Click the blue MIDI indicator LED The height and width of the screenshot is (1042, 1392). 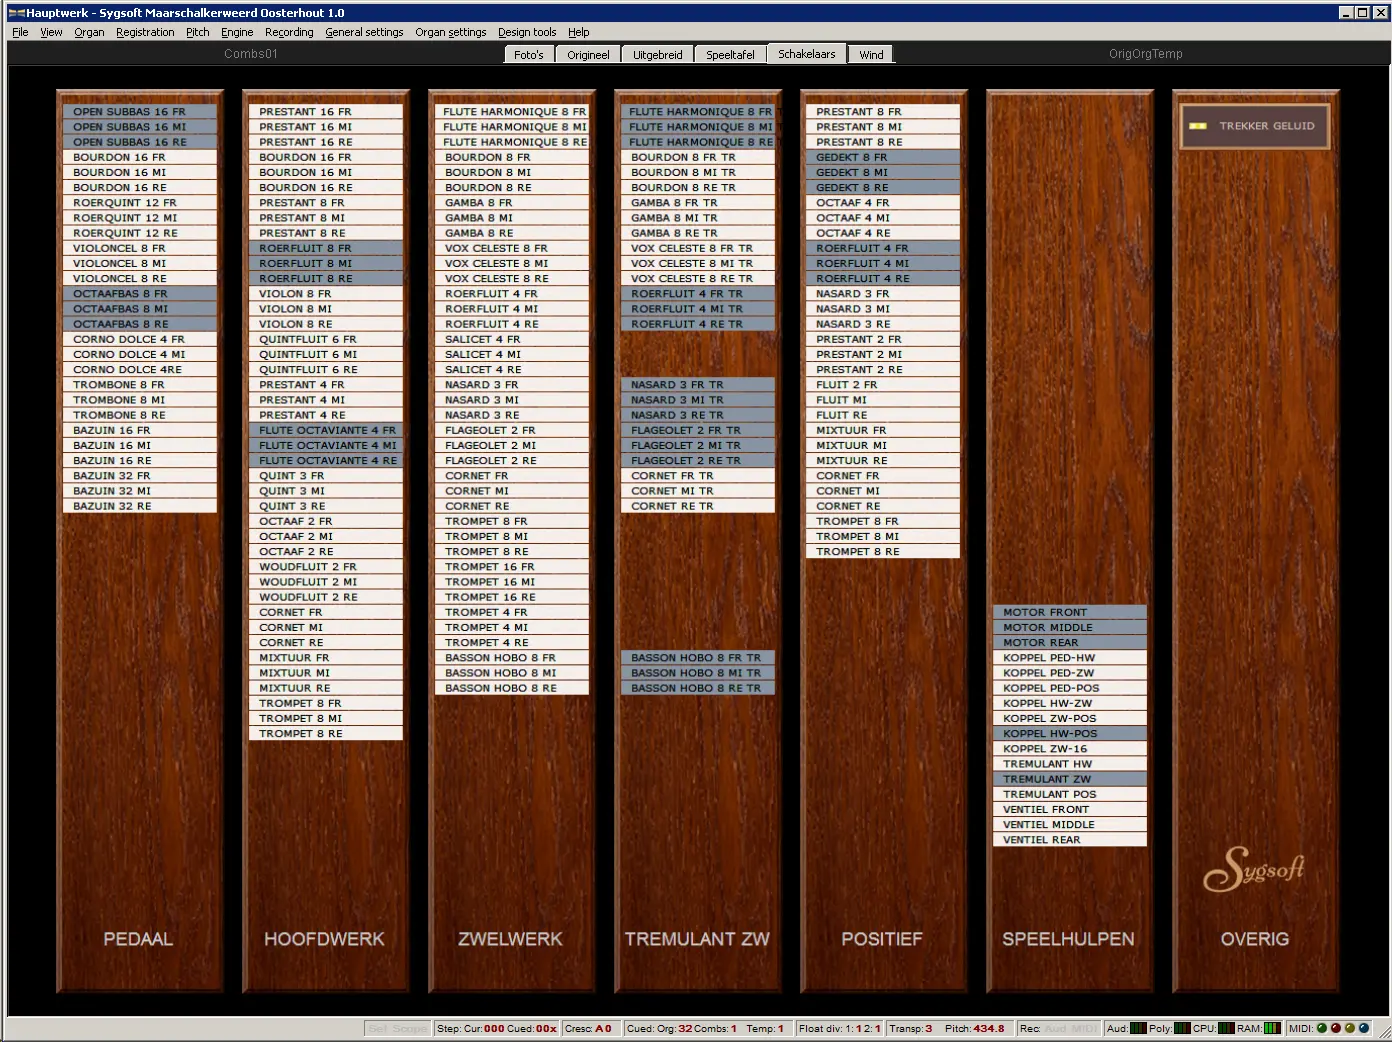point(1364,1028)
